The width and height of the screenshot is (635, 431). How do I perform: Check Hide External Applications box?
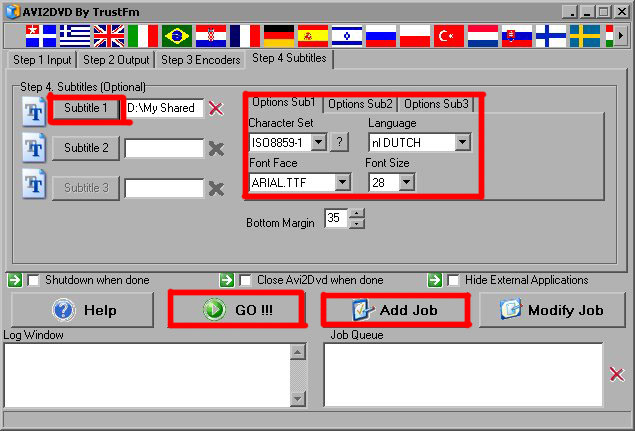pyautogui.click(x=454, y=280)
